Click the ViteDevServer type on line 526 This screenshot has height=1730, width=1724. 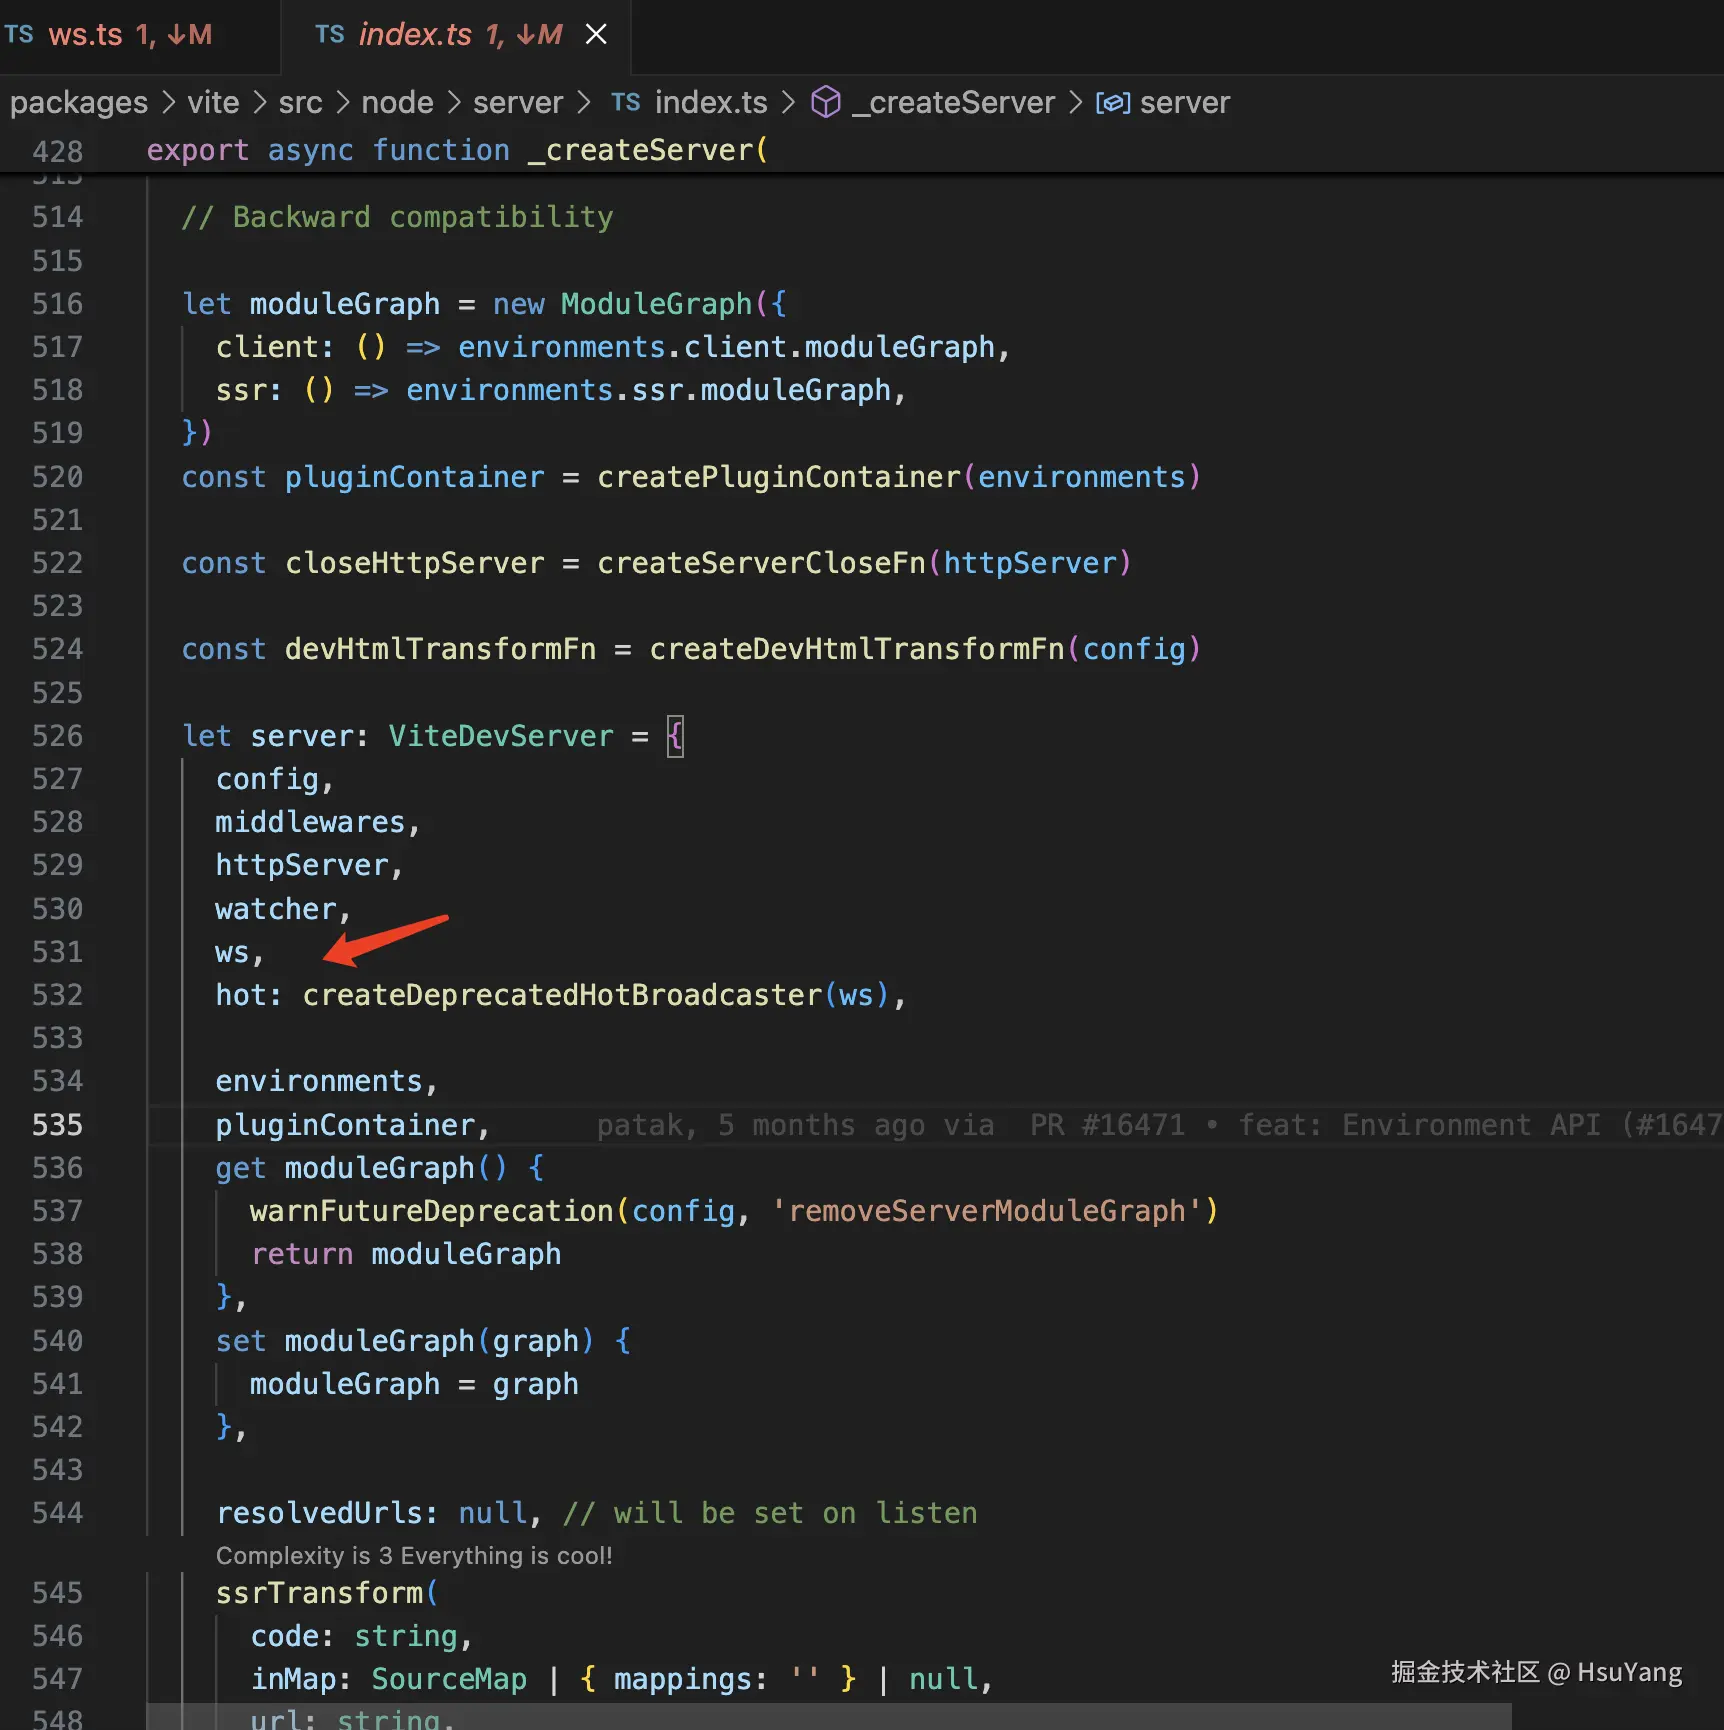tap(501, 736)
